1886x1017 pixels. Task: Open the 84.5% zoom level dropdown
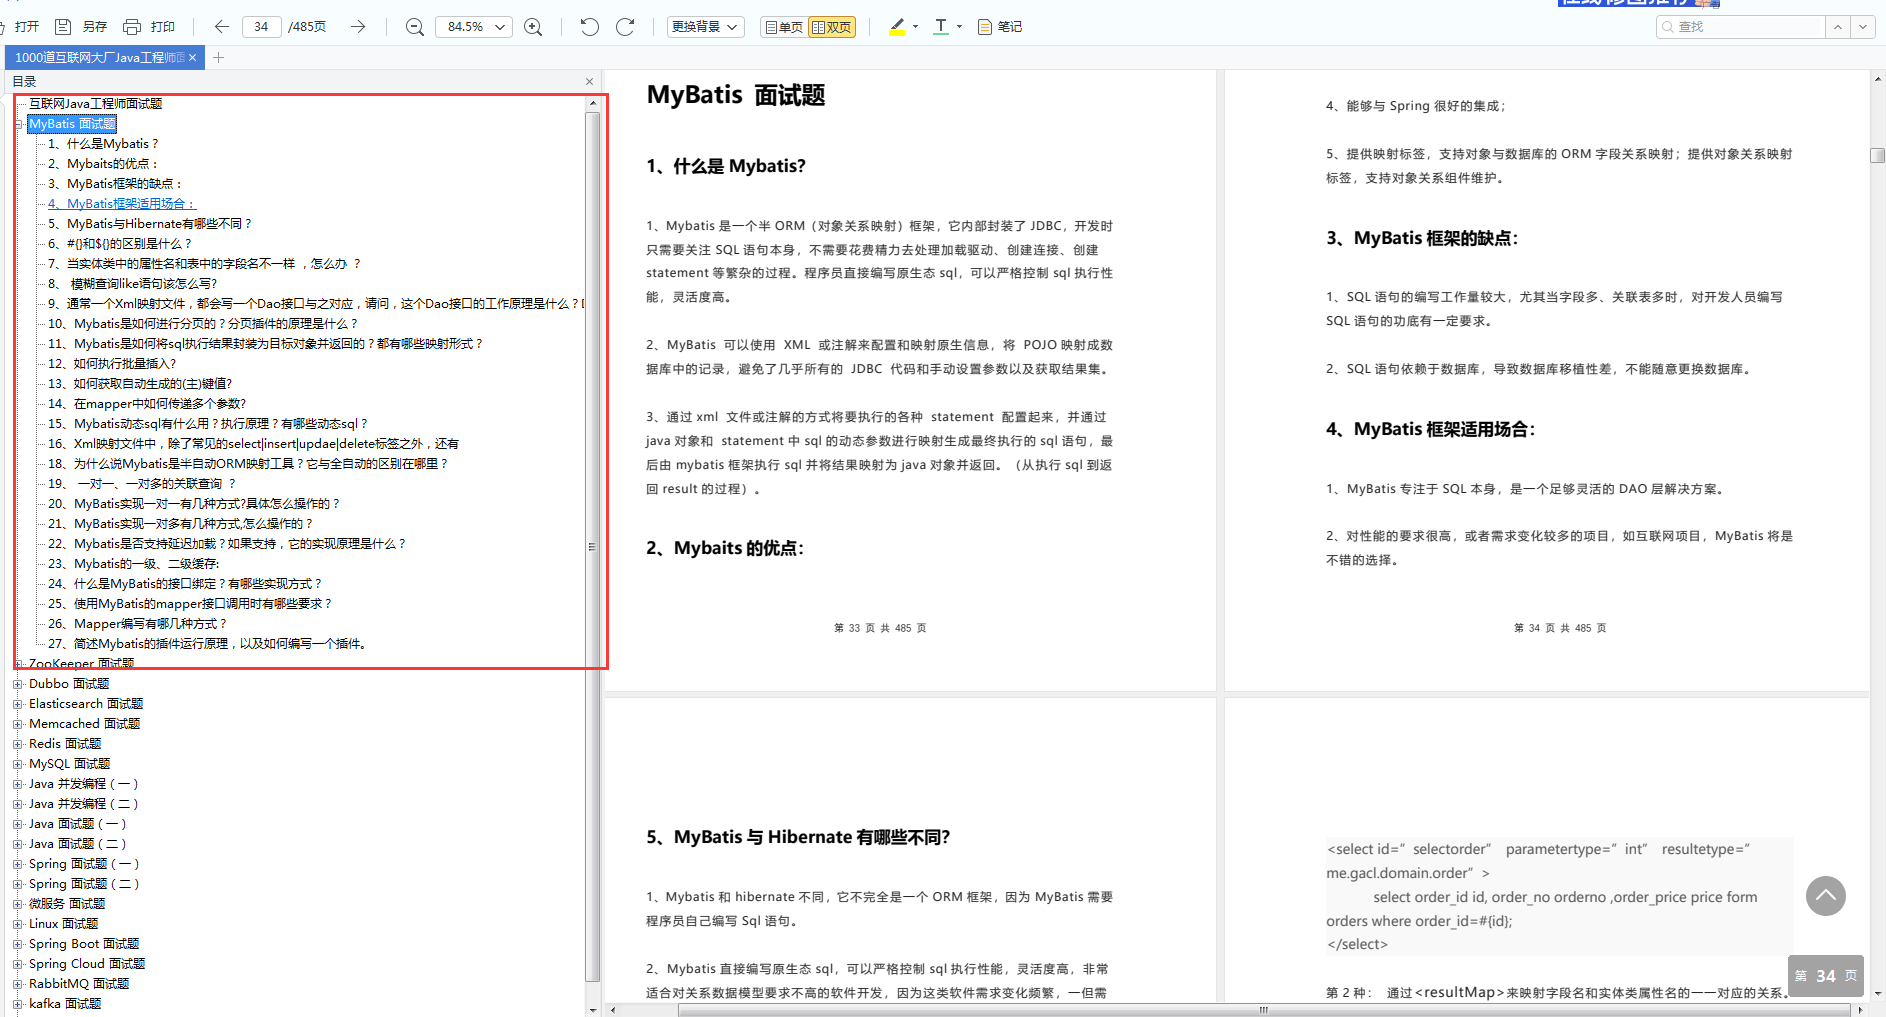474,27
